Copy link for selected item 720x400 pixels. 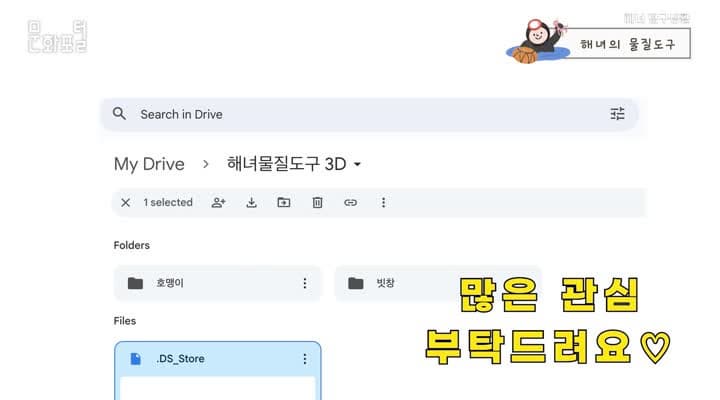(x=350, y=203)
